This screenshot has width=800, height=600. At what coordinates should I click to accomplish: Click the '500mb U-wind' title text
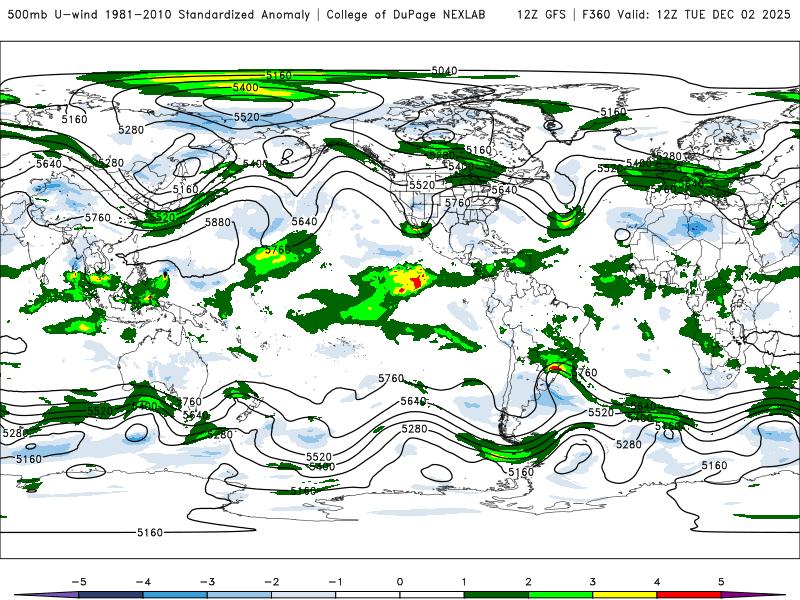pos(53,14)
